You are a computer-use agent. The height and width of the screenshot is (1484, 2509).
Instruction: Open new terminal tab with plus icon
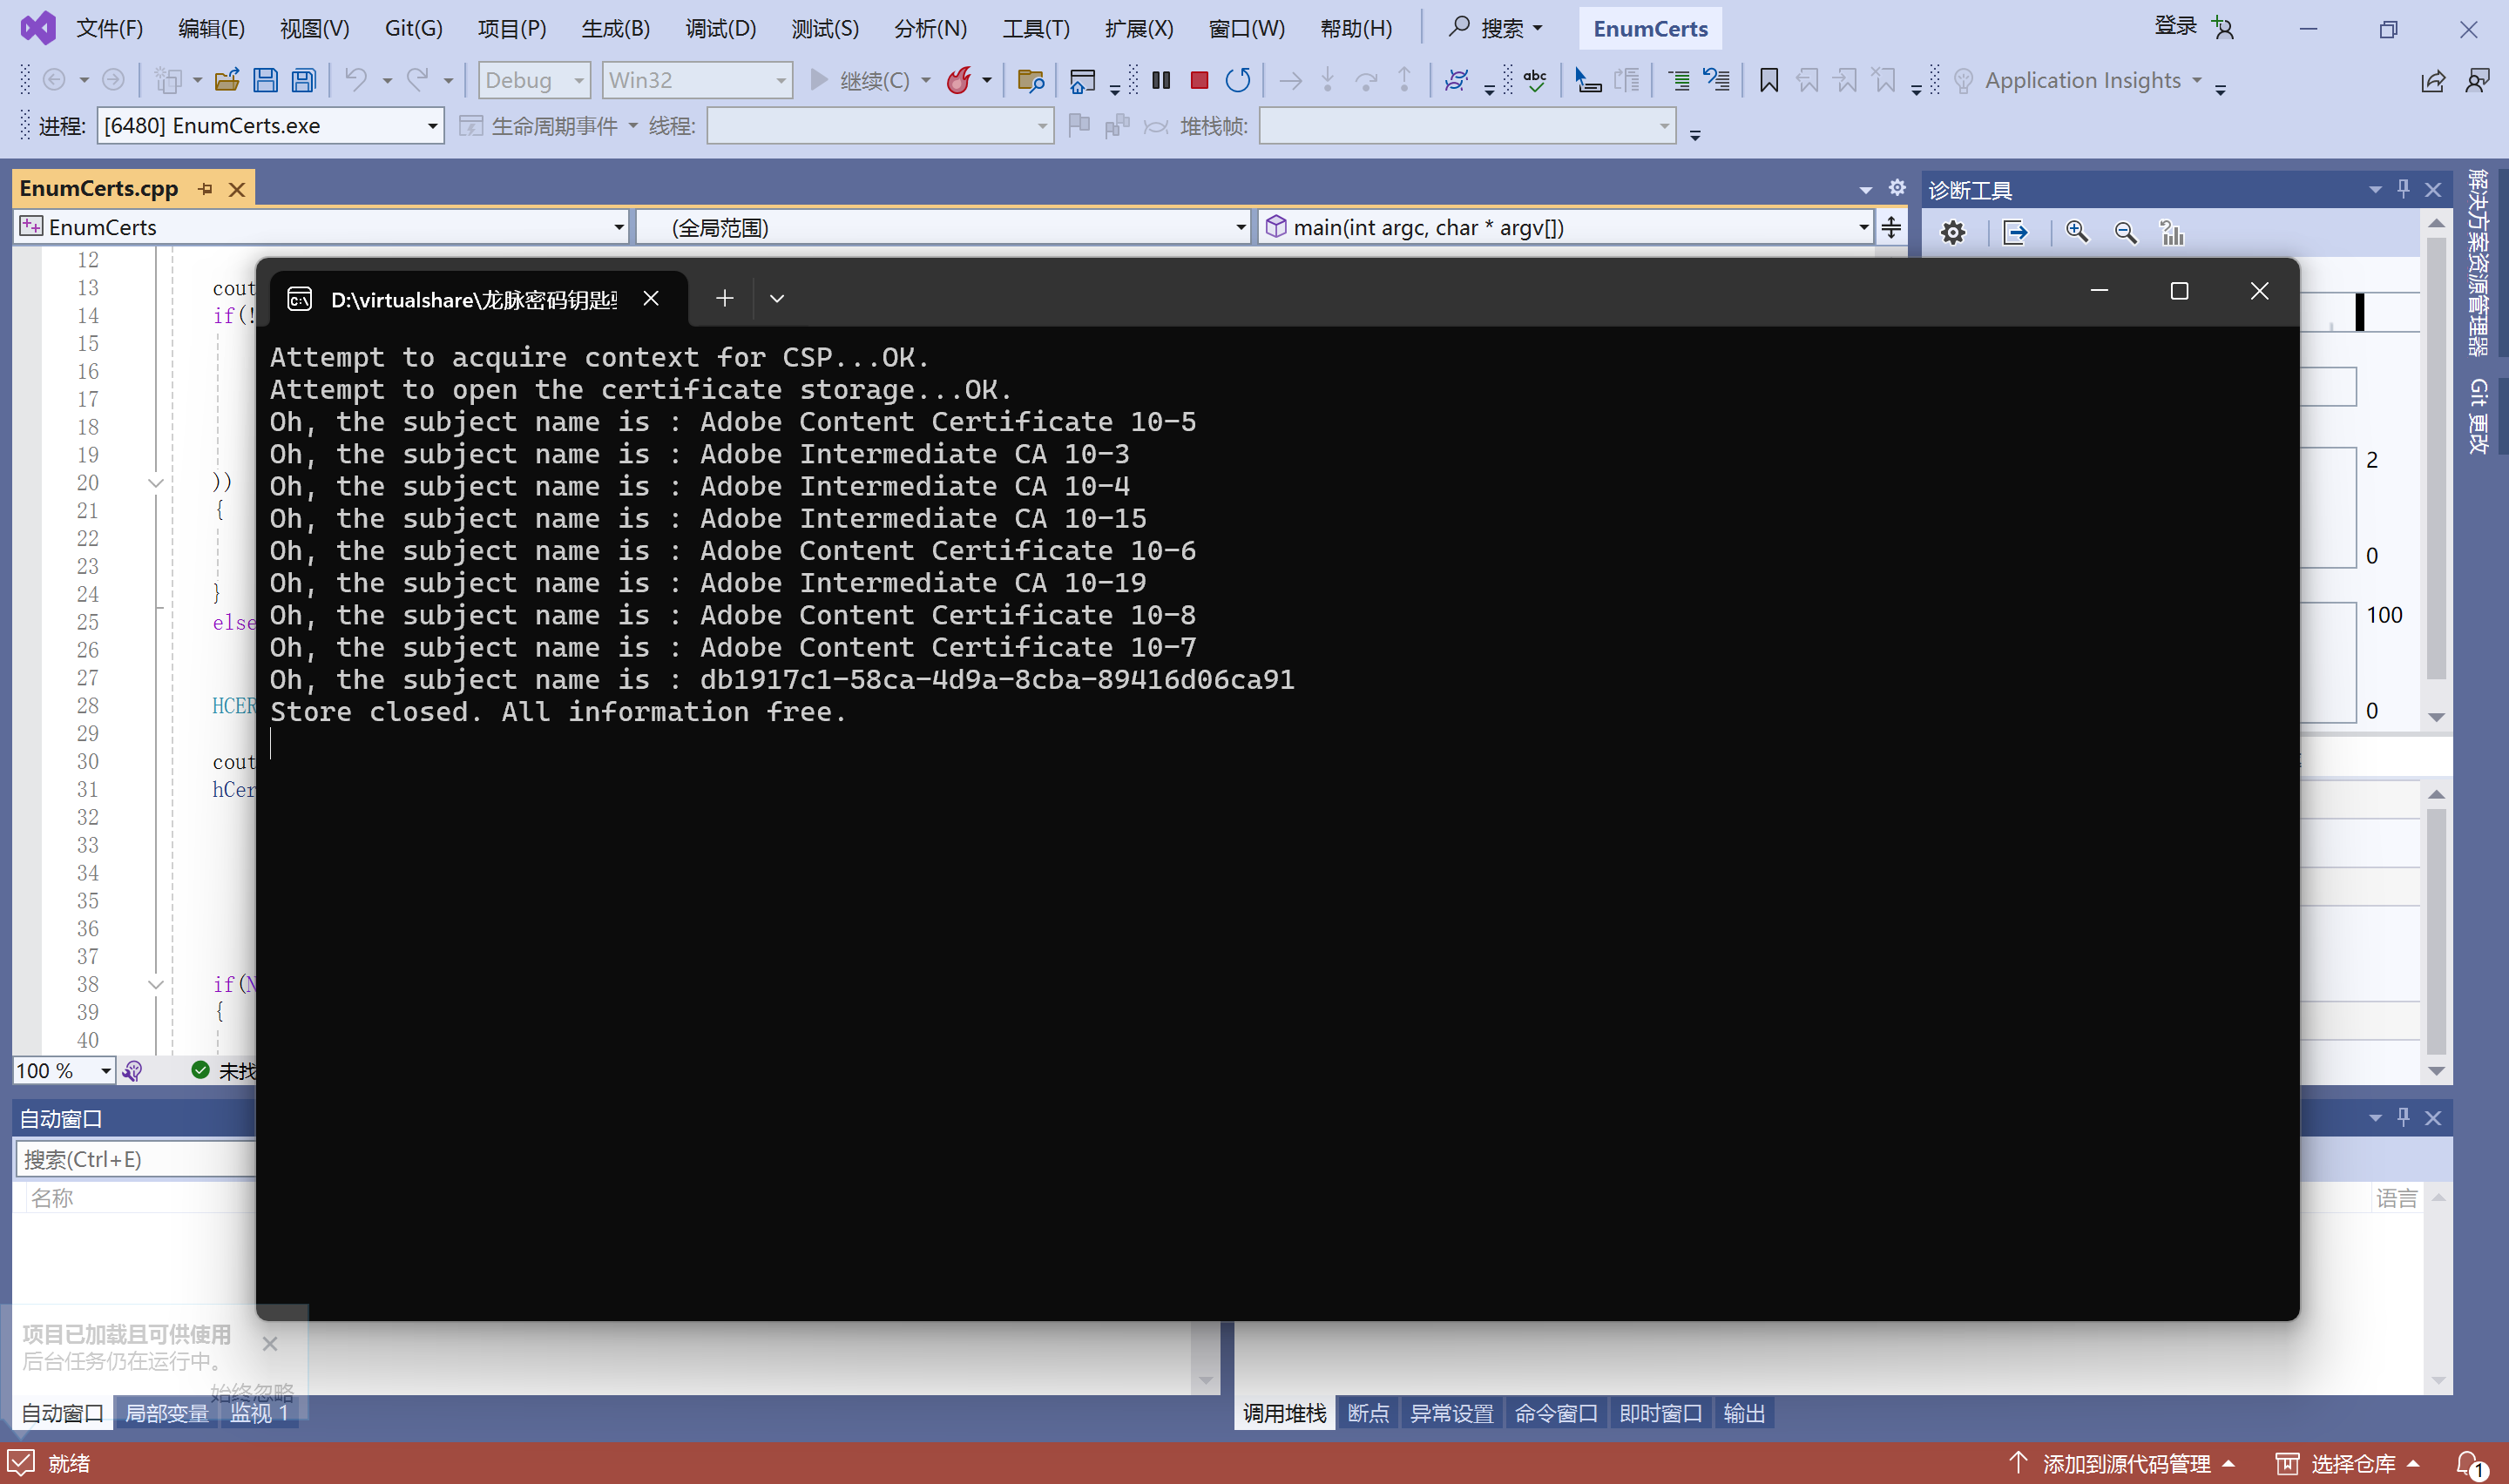724,298
